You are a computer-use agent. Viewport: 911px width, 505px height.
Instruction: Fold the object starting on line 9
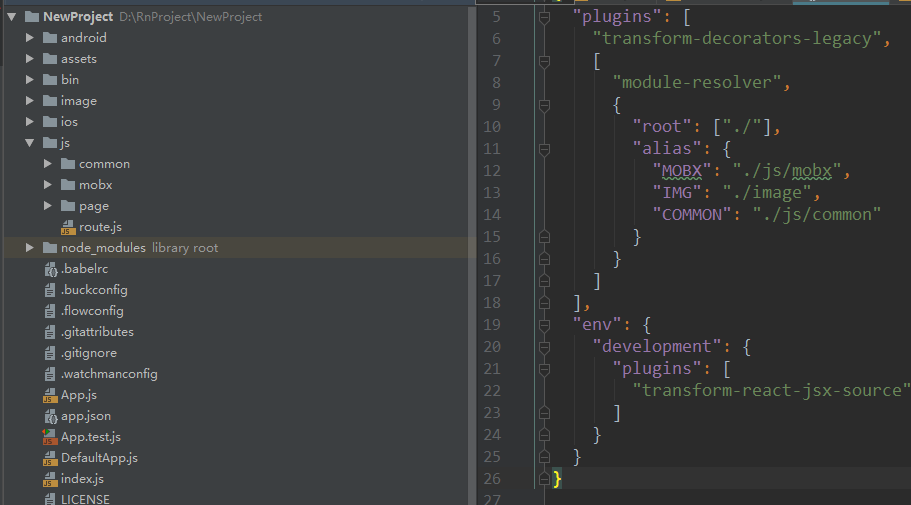[x=544, y=105]
